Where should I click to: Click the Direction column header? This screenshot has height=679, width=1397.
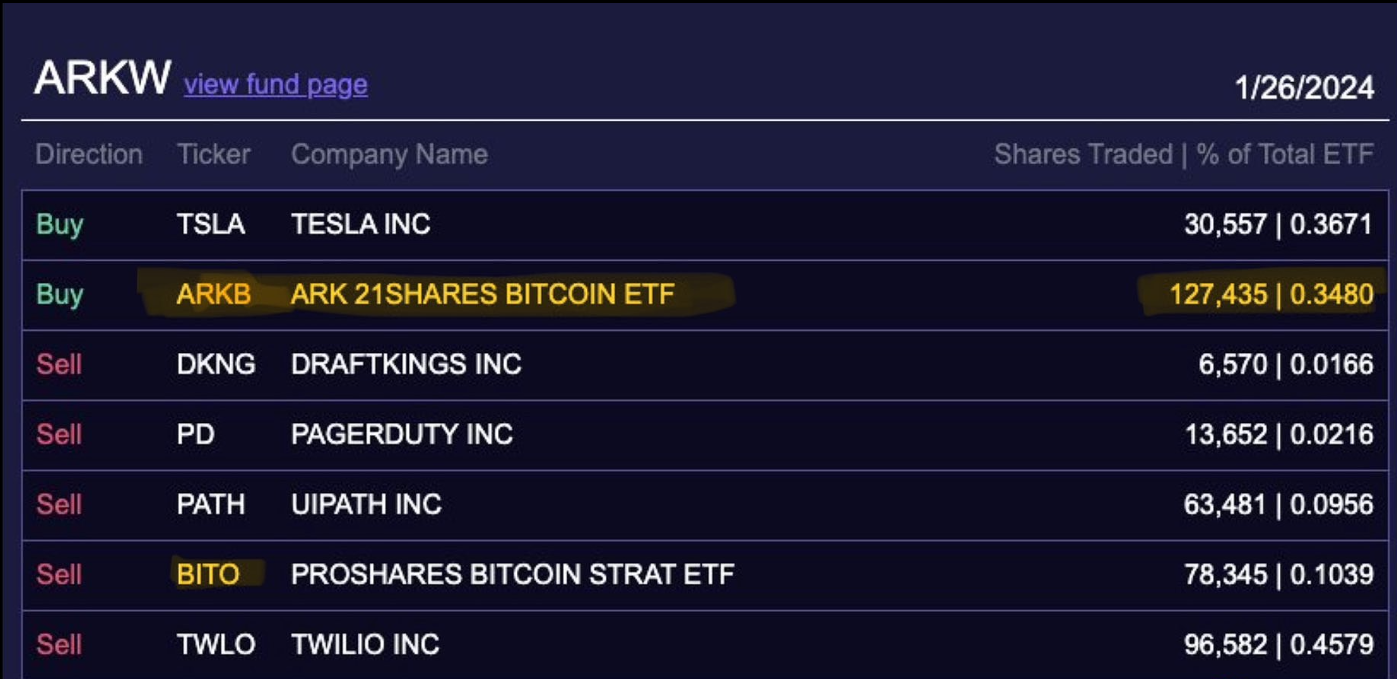[x=89, y=155]
